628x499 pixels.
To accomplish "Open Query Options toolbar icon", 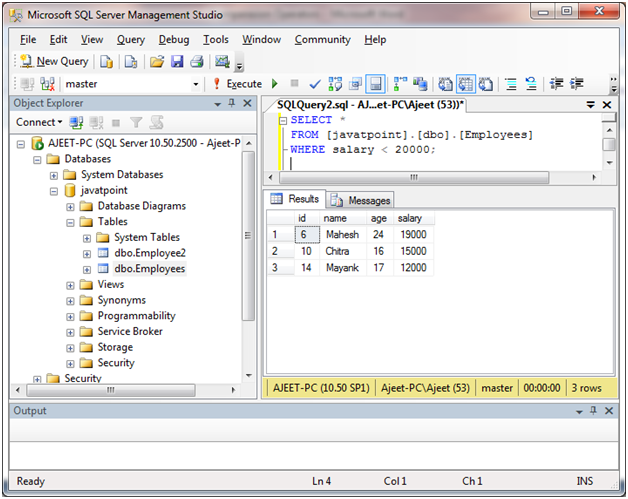I will pyautogui.click(x=355, y=84).
